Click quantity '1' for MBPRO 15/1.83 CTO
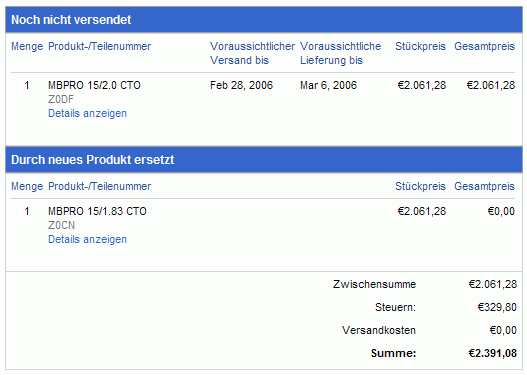This screenshot has height=375, width=527. pyautogui.click(x=27, y=211)
